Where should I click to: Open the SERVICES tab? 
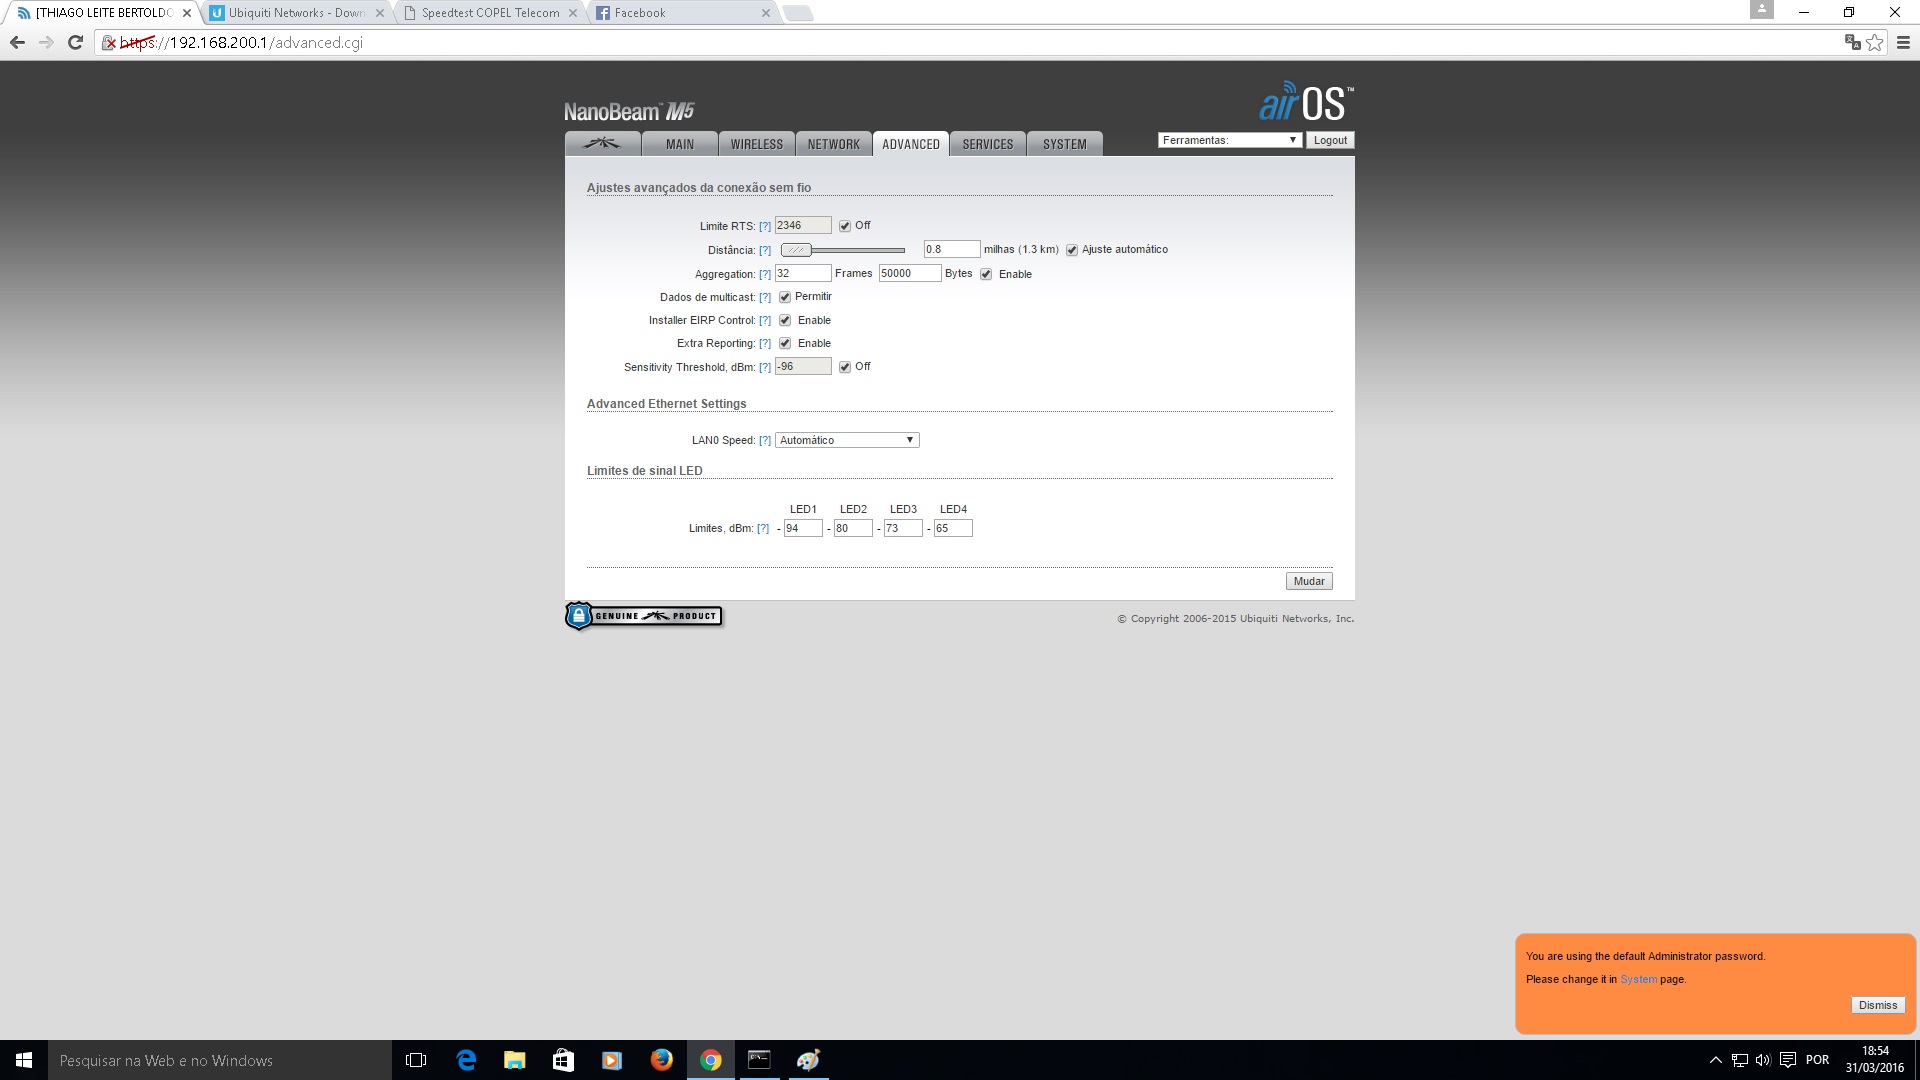tap(987, 144)
